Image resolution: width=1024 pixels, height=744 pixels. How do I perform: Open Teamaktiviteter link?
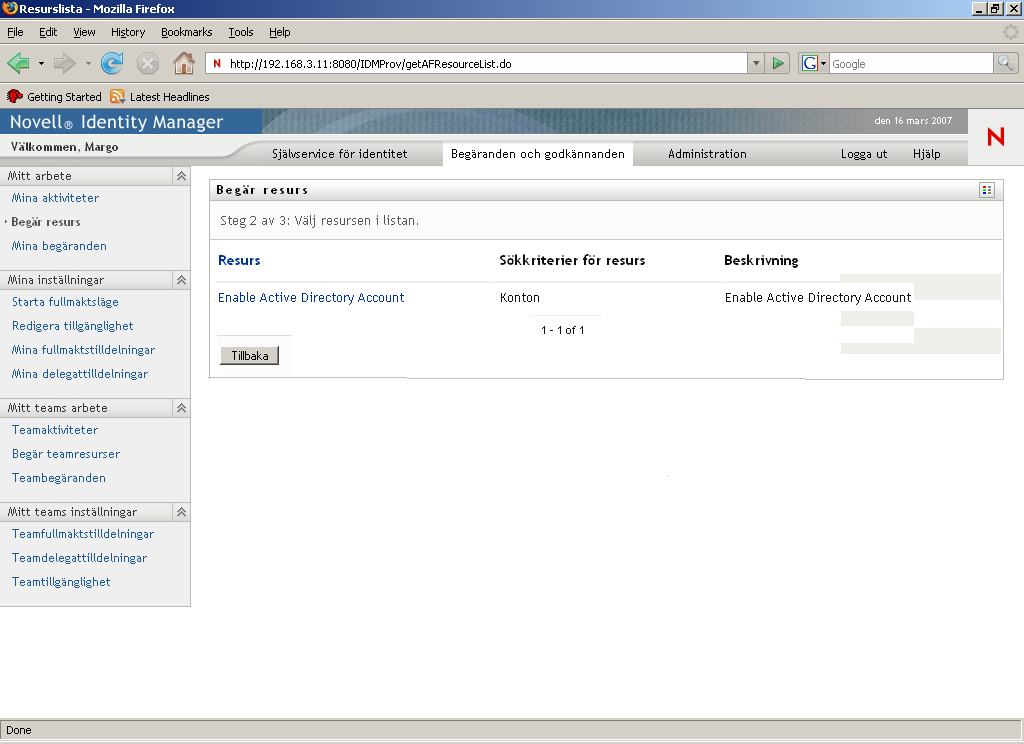(55, 430)
